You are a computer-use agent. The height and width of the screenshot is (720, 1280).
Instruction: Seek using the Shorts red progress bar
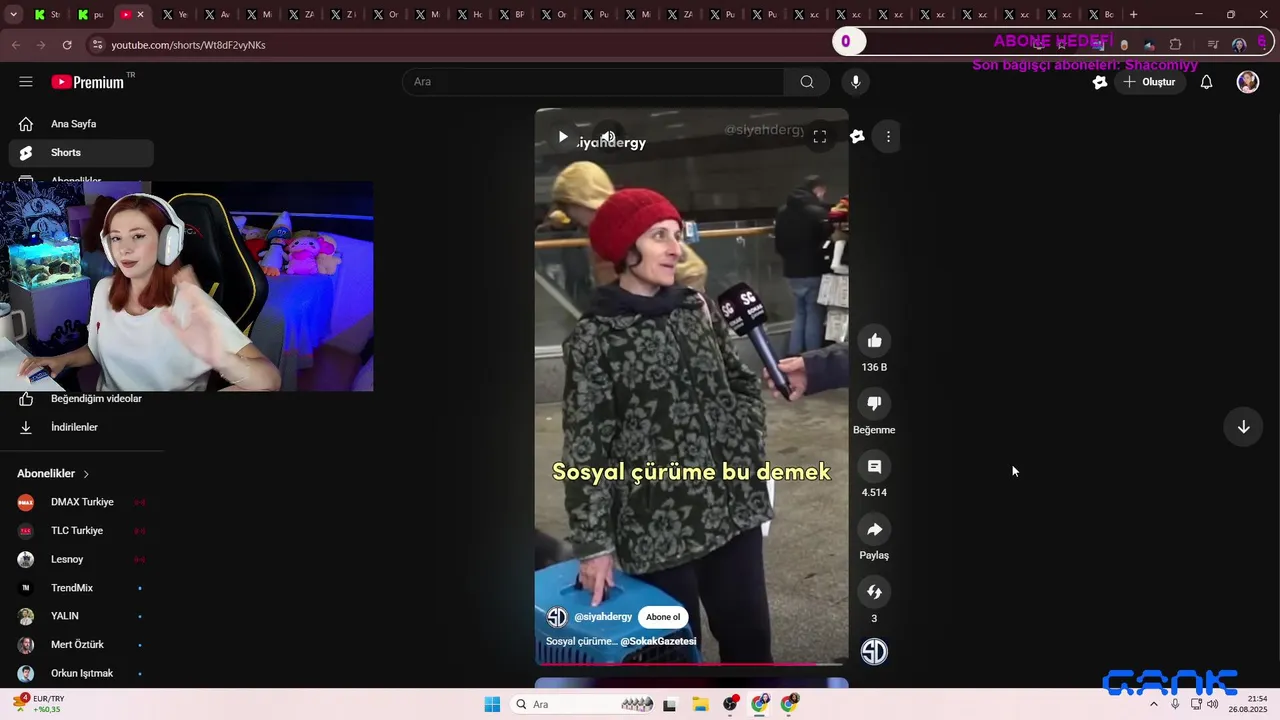click(x=691, y=664)
